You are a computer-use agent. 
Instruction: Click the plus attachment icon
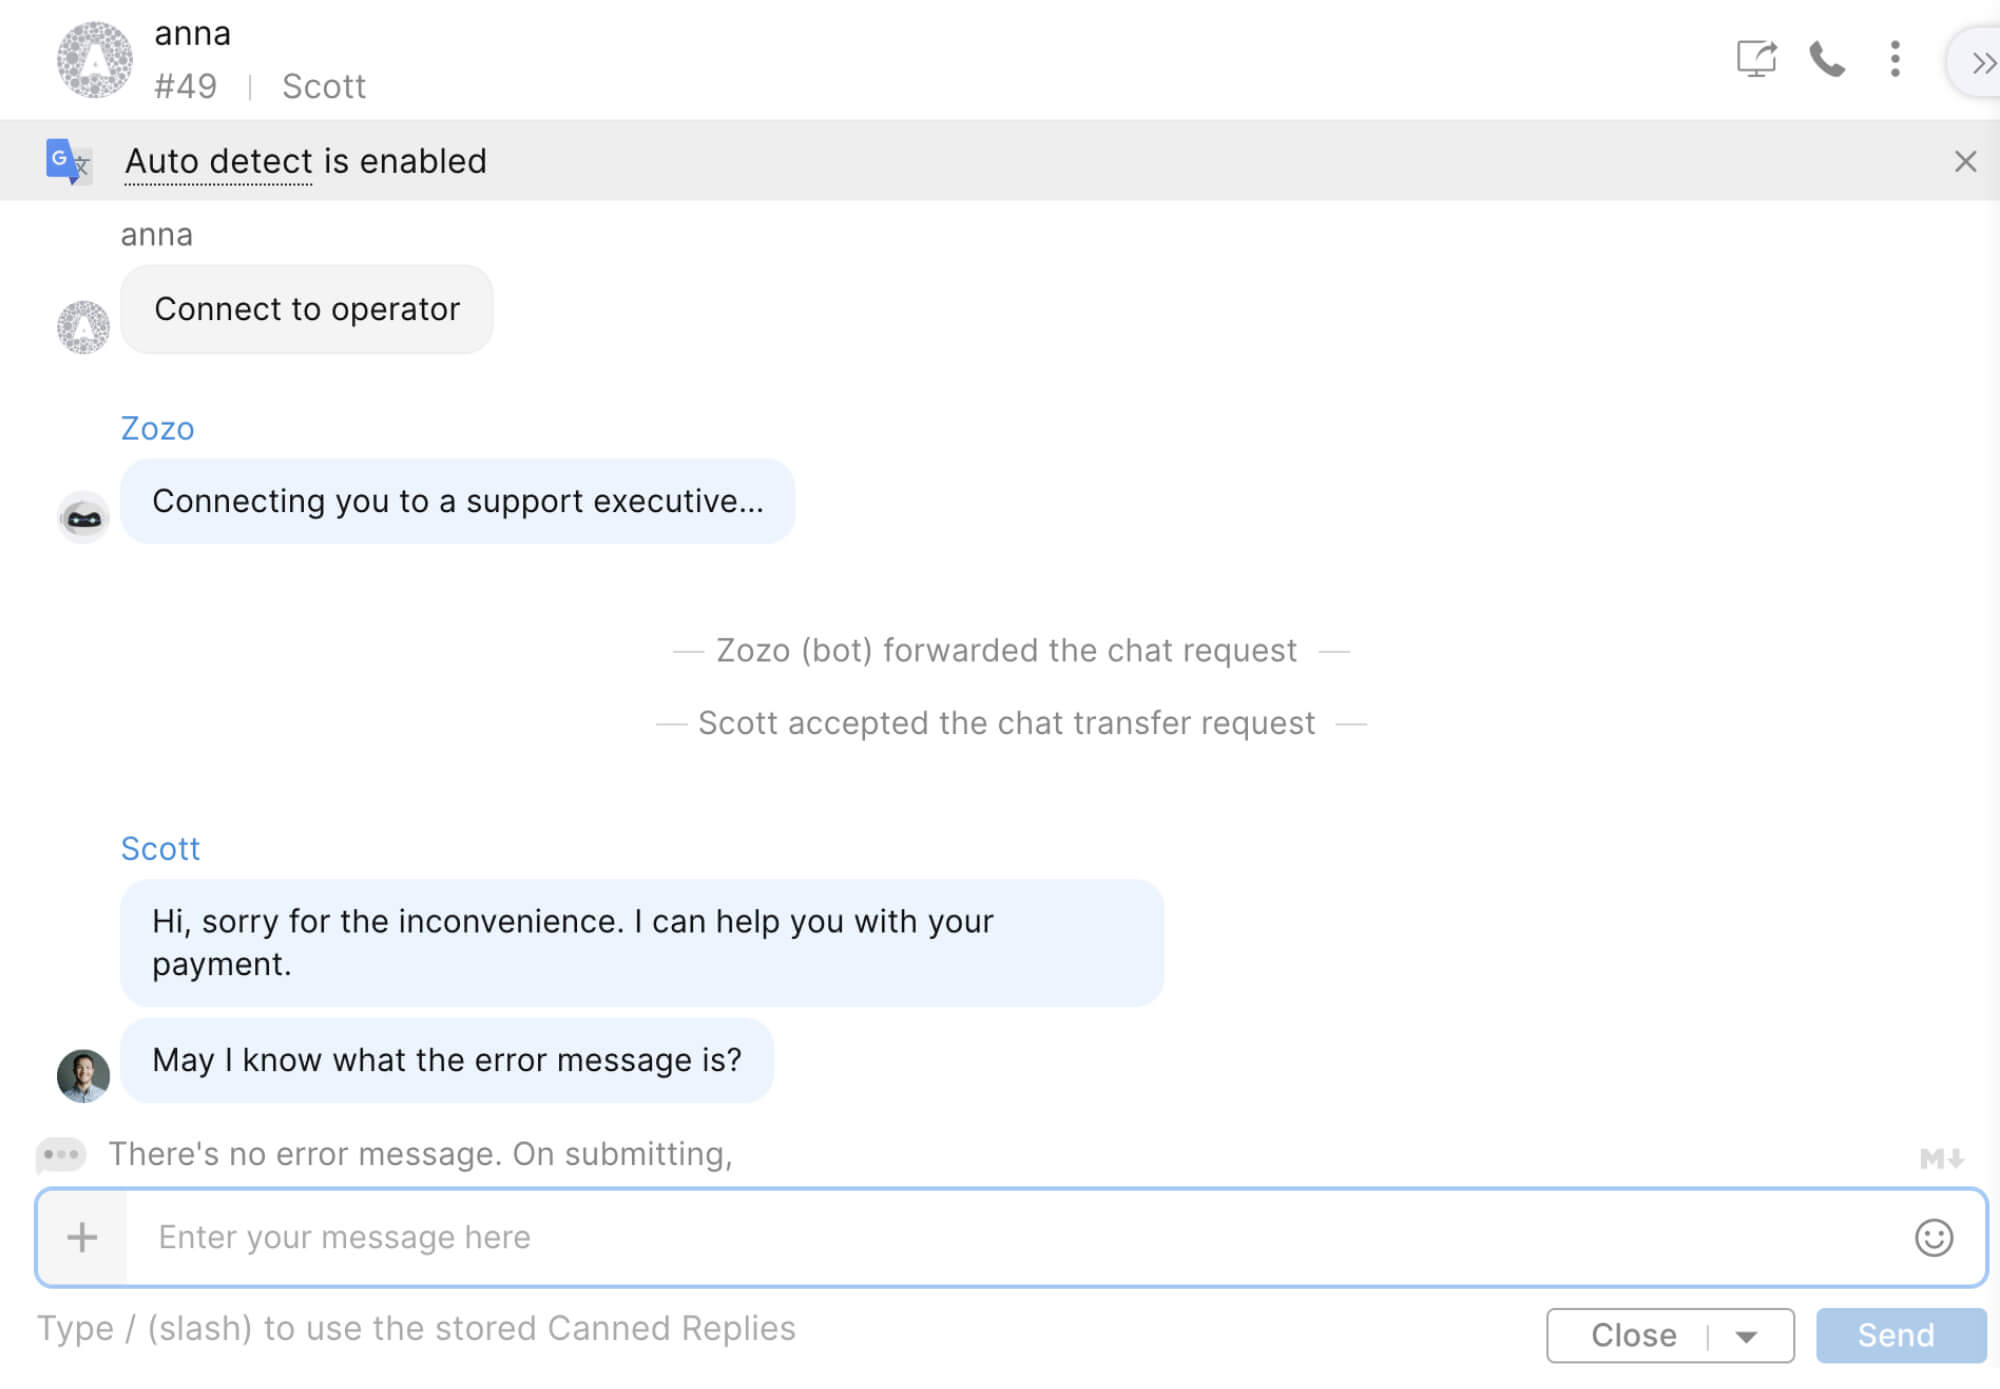coord(82,1237)
